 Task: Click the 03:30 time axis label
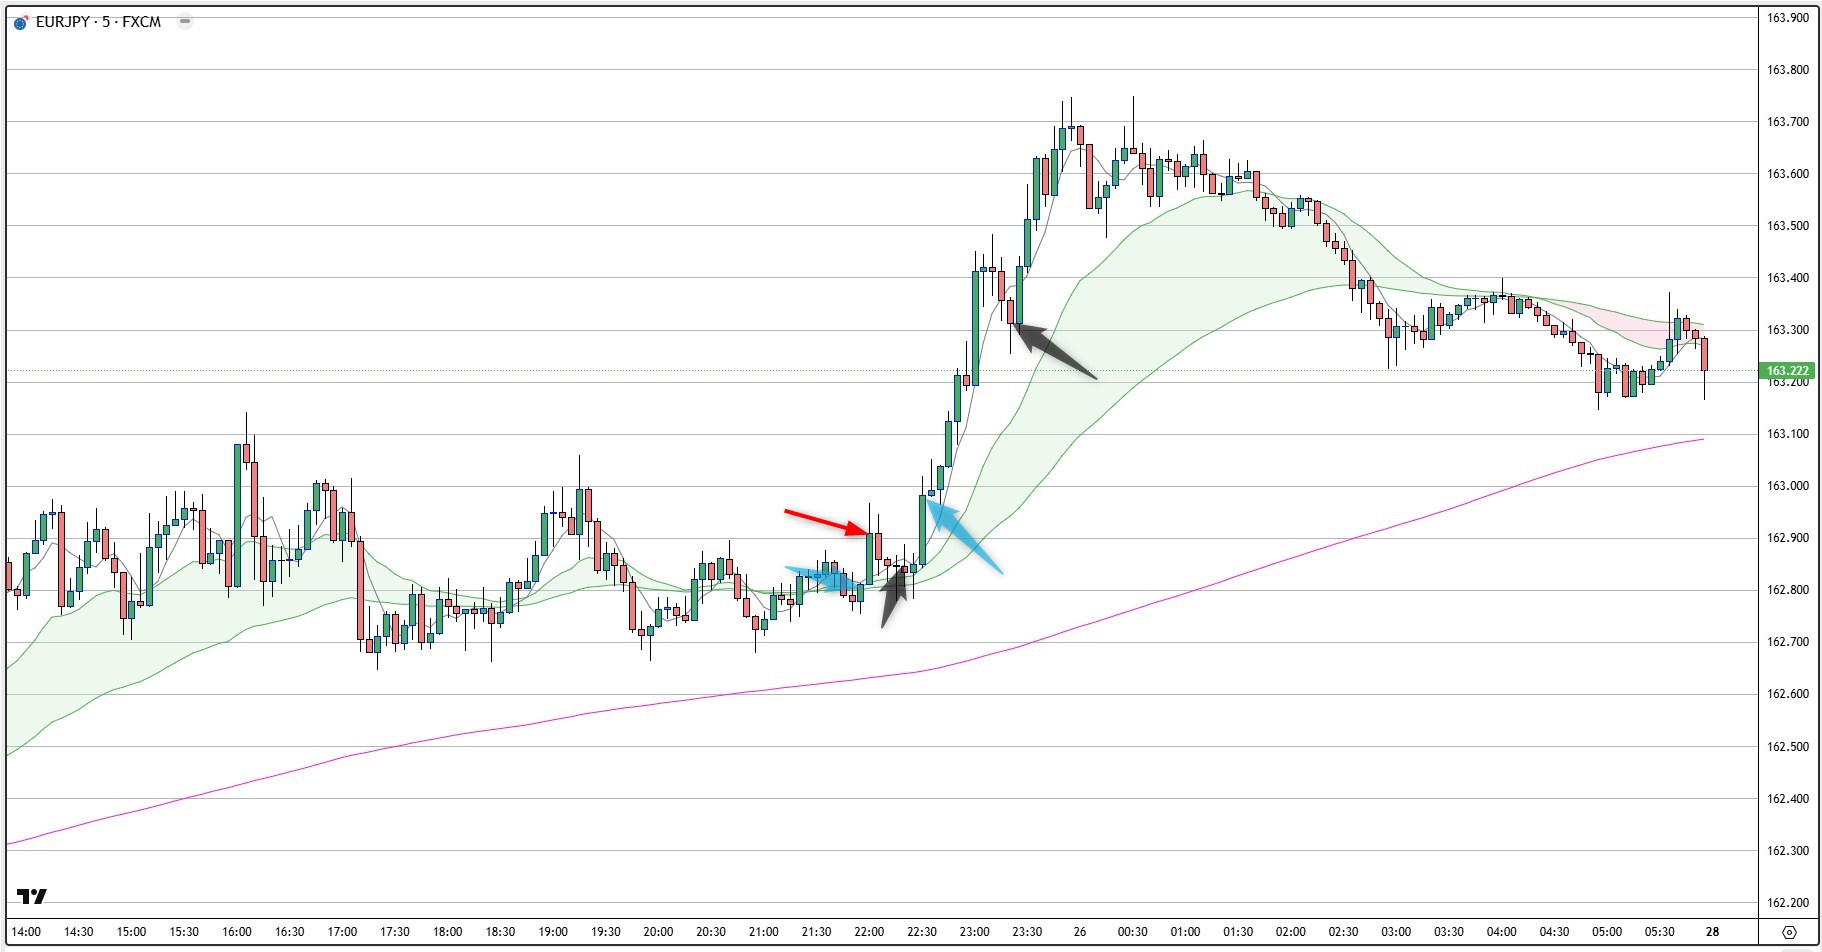click(1449, 931)
